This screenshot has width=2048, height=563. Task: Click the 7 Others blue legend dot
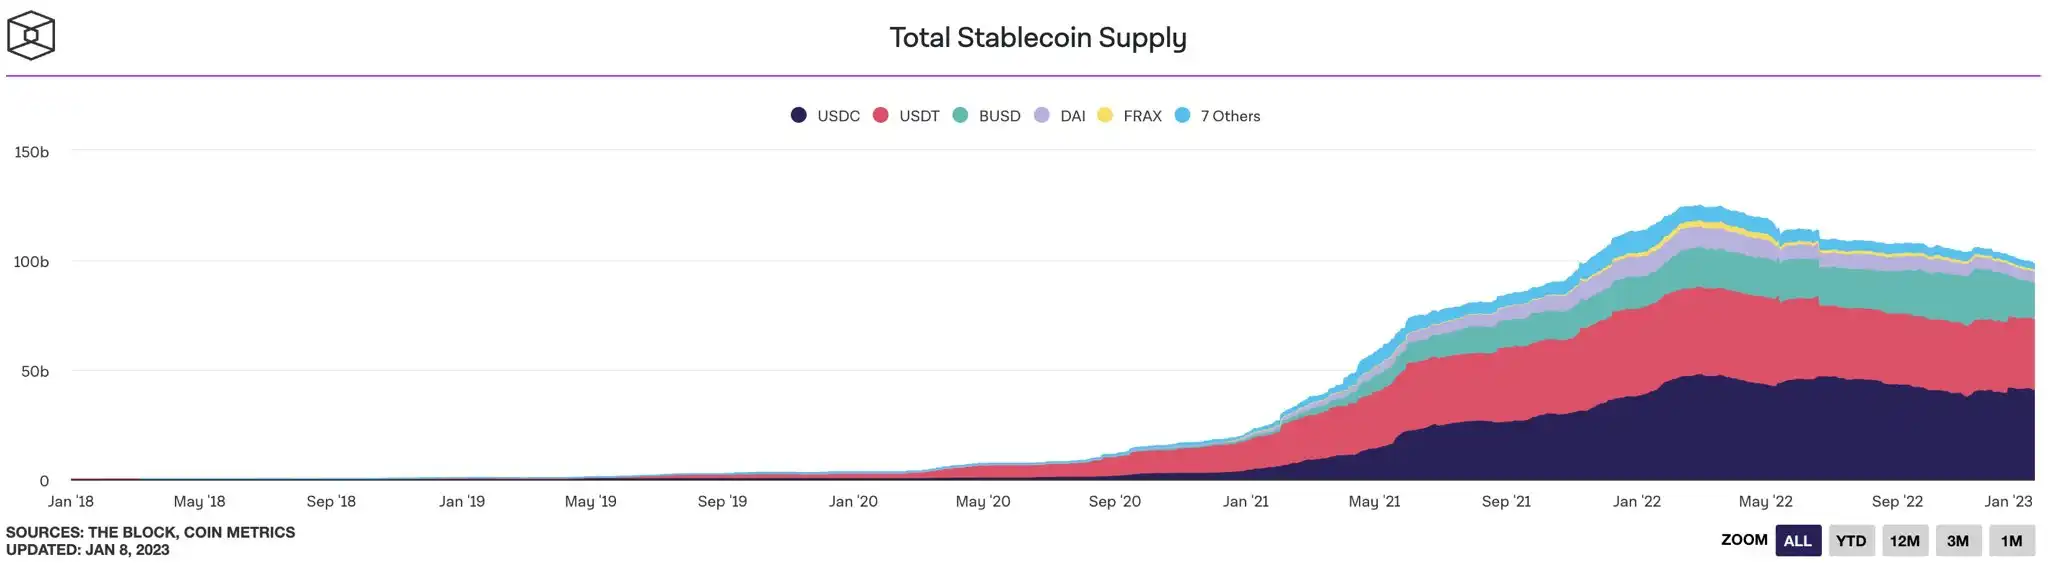pyautogui.click(x=1183, y=115)
